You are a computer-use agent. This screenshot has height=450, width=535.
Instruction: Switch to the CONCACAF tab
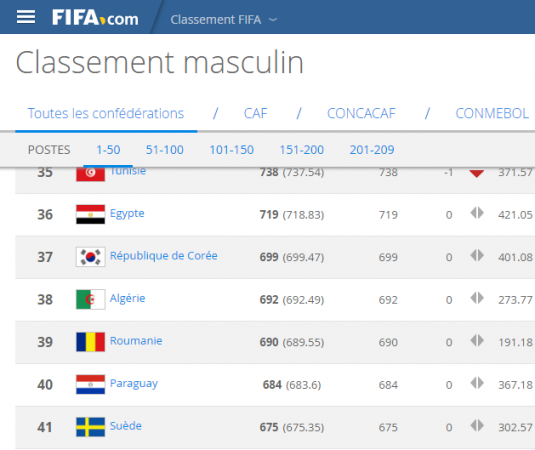click(x=361, y=114)
